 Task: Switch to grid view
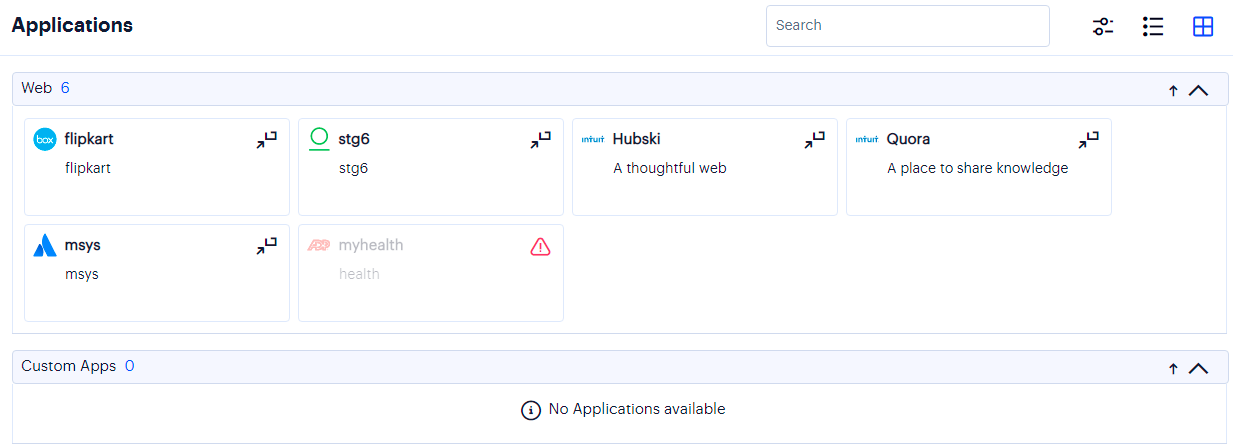point(1203,27)
